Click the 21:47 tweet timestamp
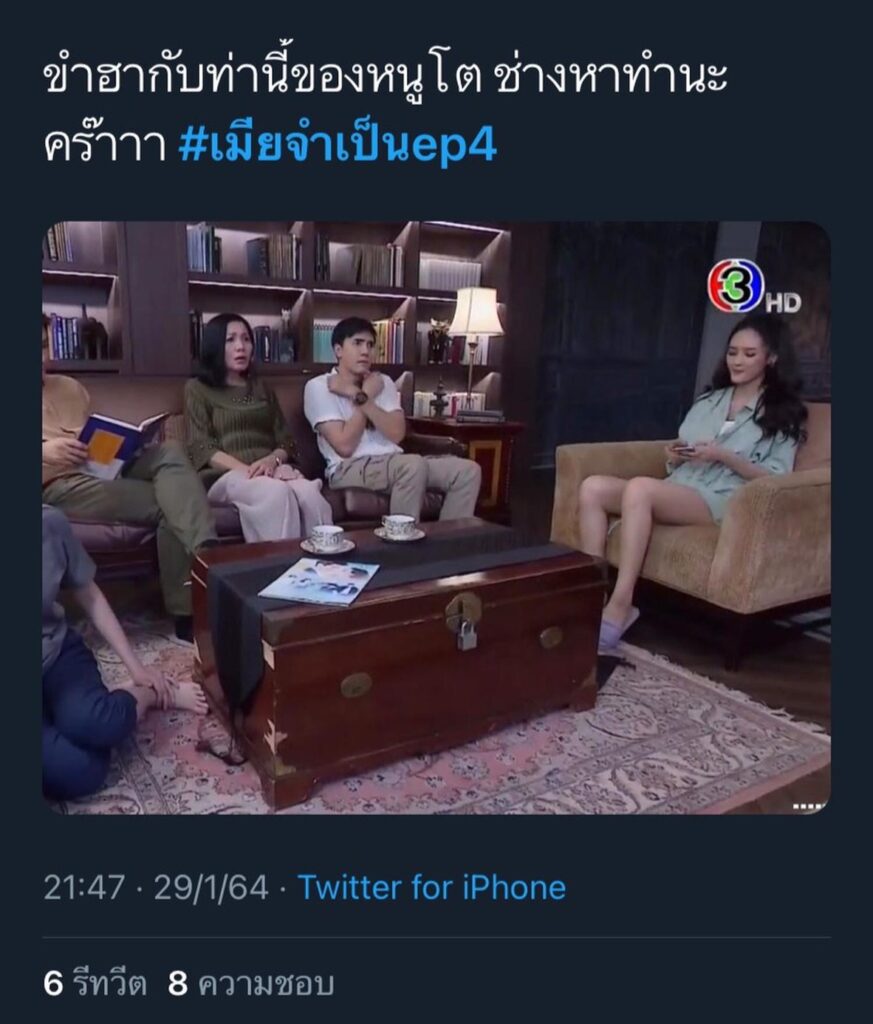 pos(84,888)
